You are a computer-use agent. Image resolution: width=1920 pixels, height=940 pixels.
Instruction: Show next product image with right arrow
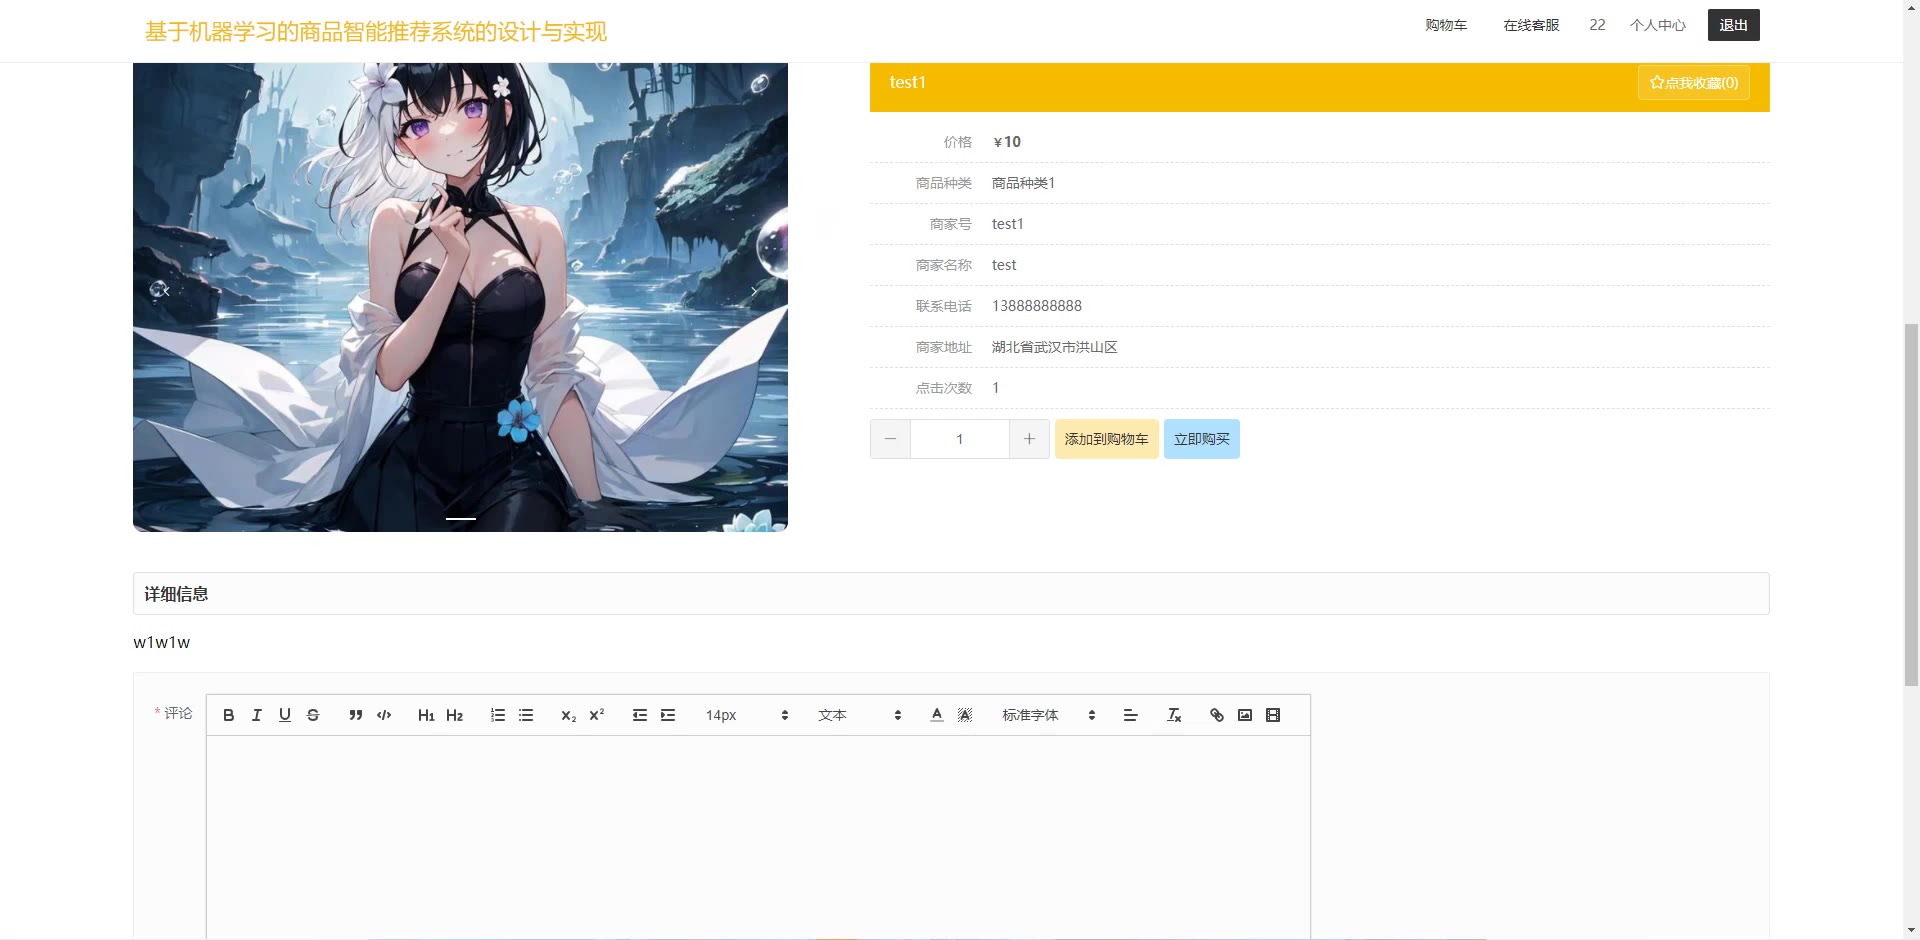click(754, 291)
